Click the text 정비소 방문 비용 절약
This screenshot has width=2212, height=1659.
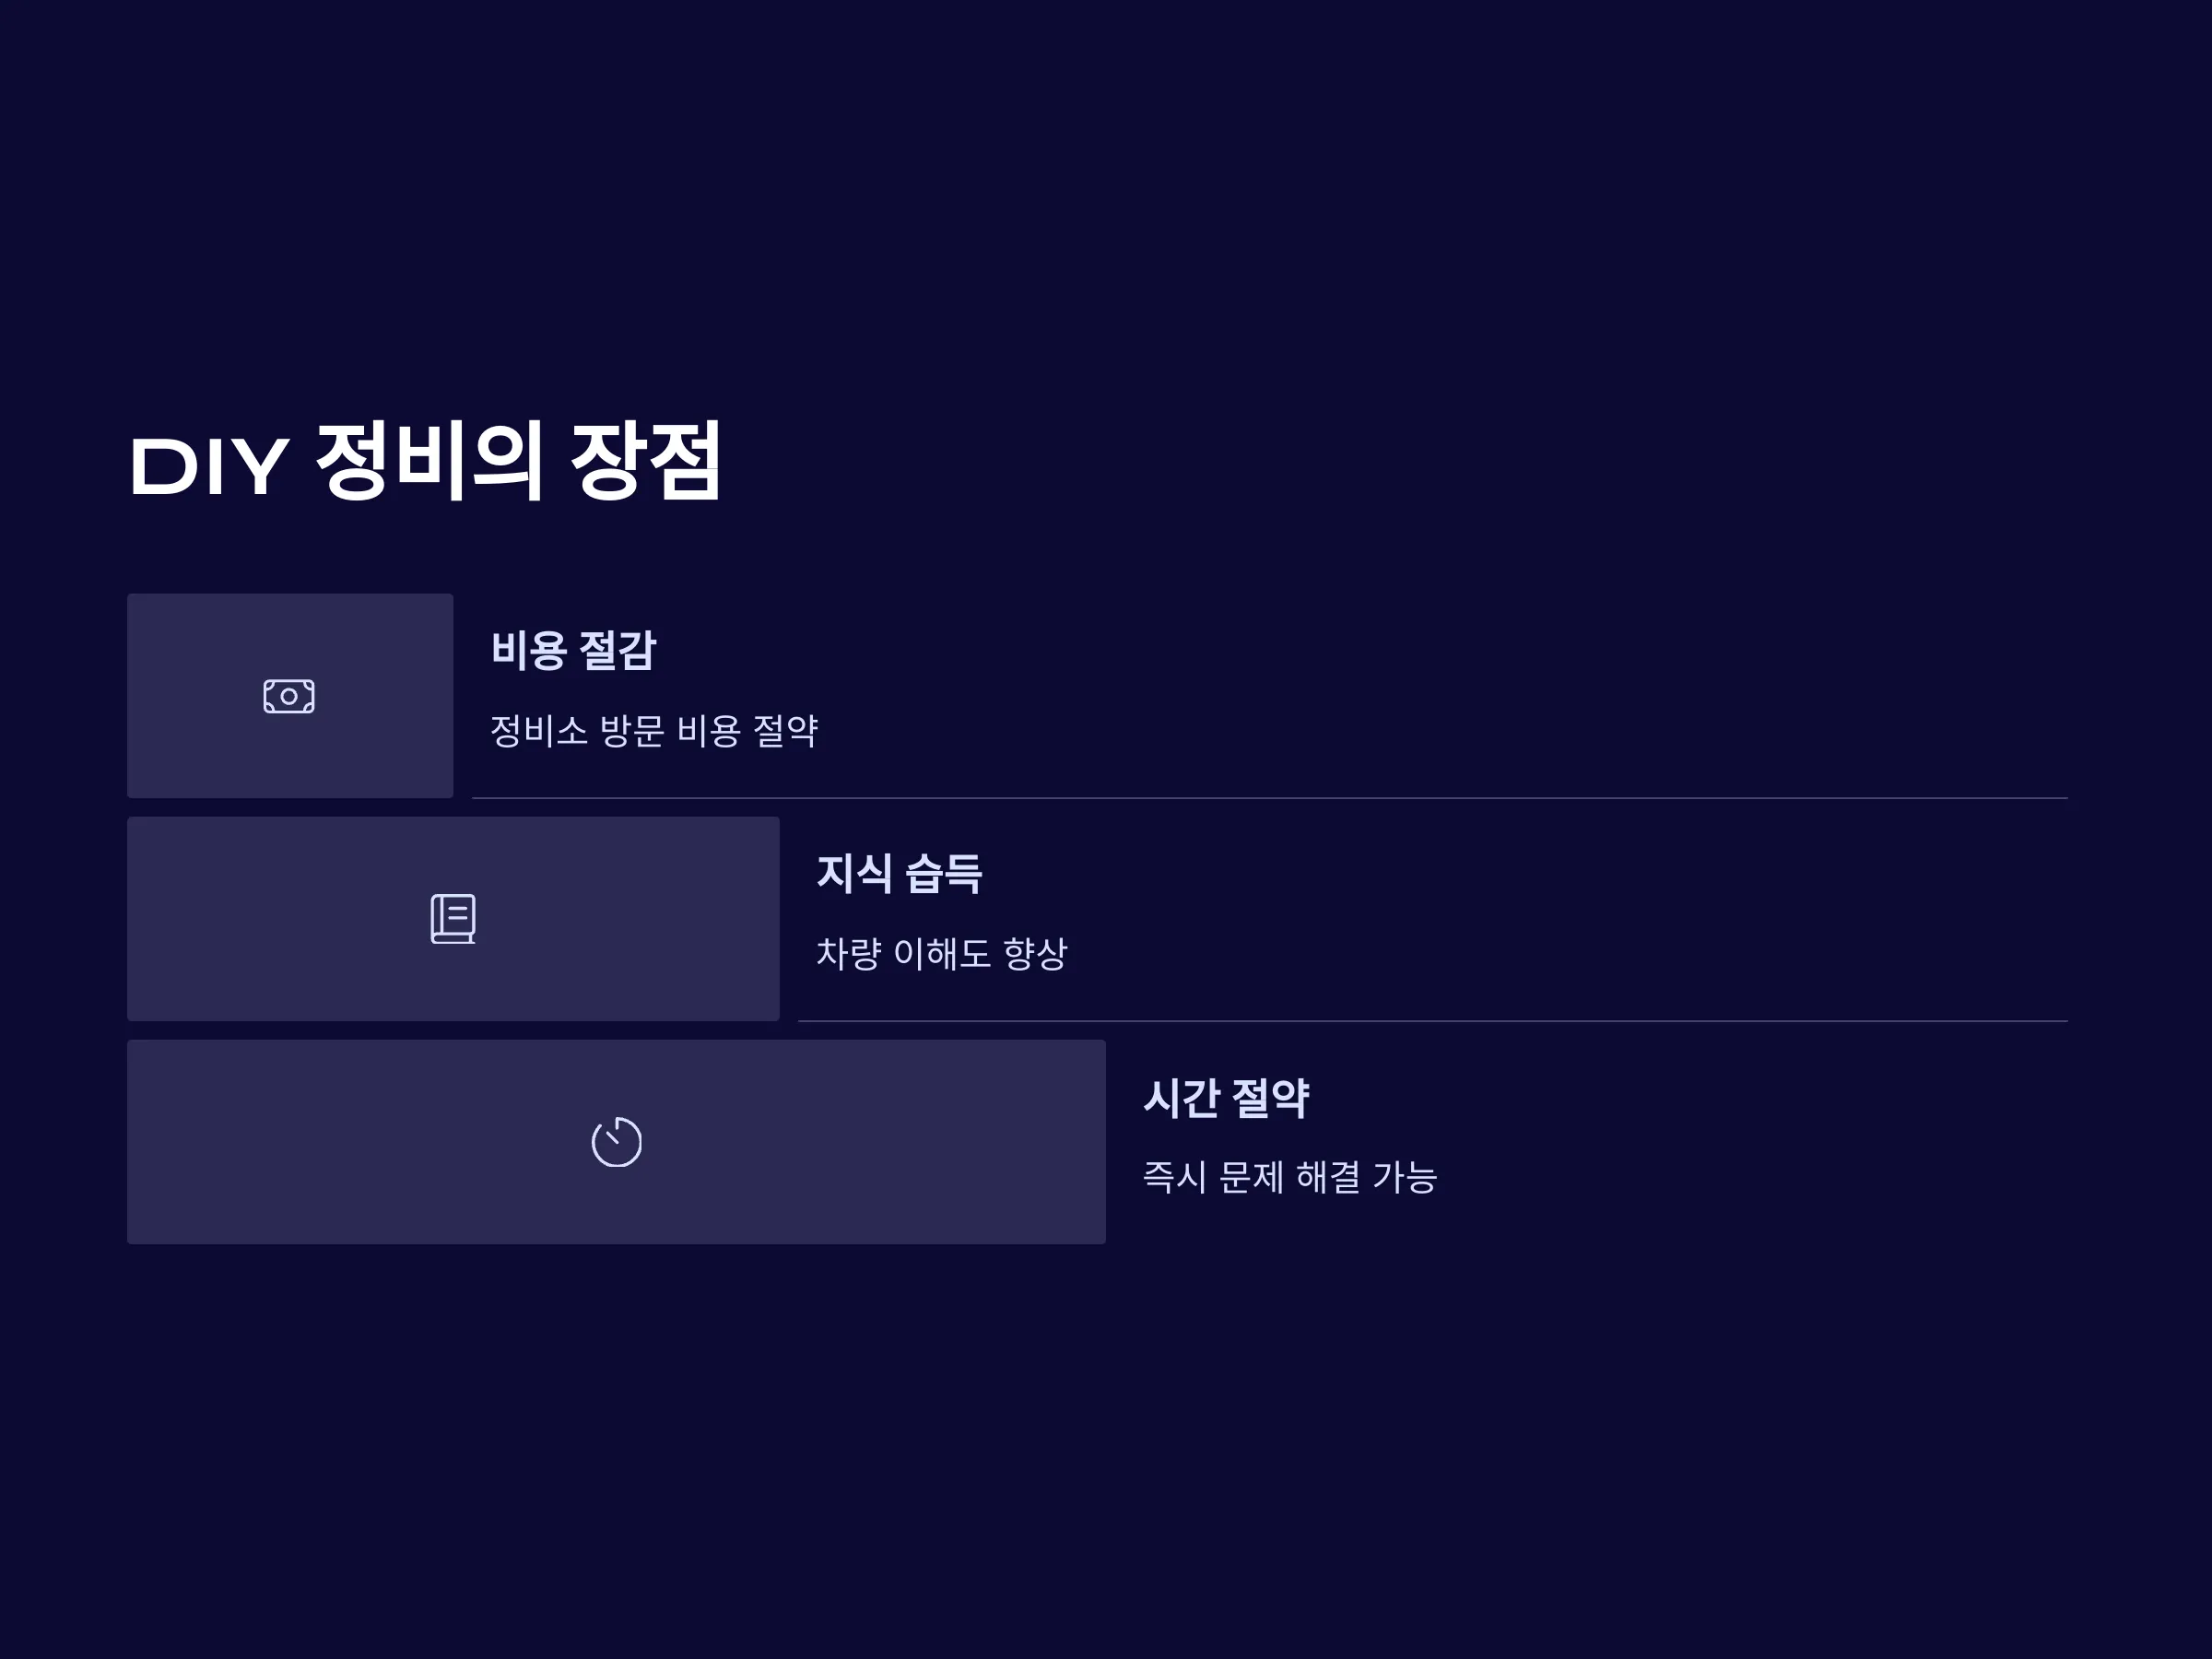point(654,730)
